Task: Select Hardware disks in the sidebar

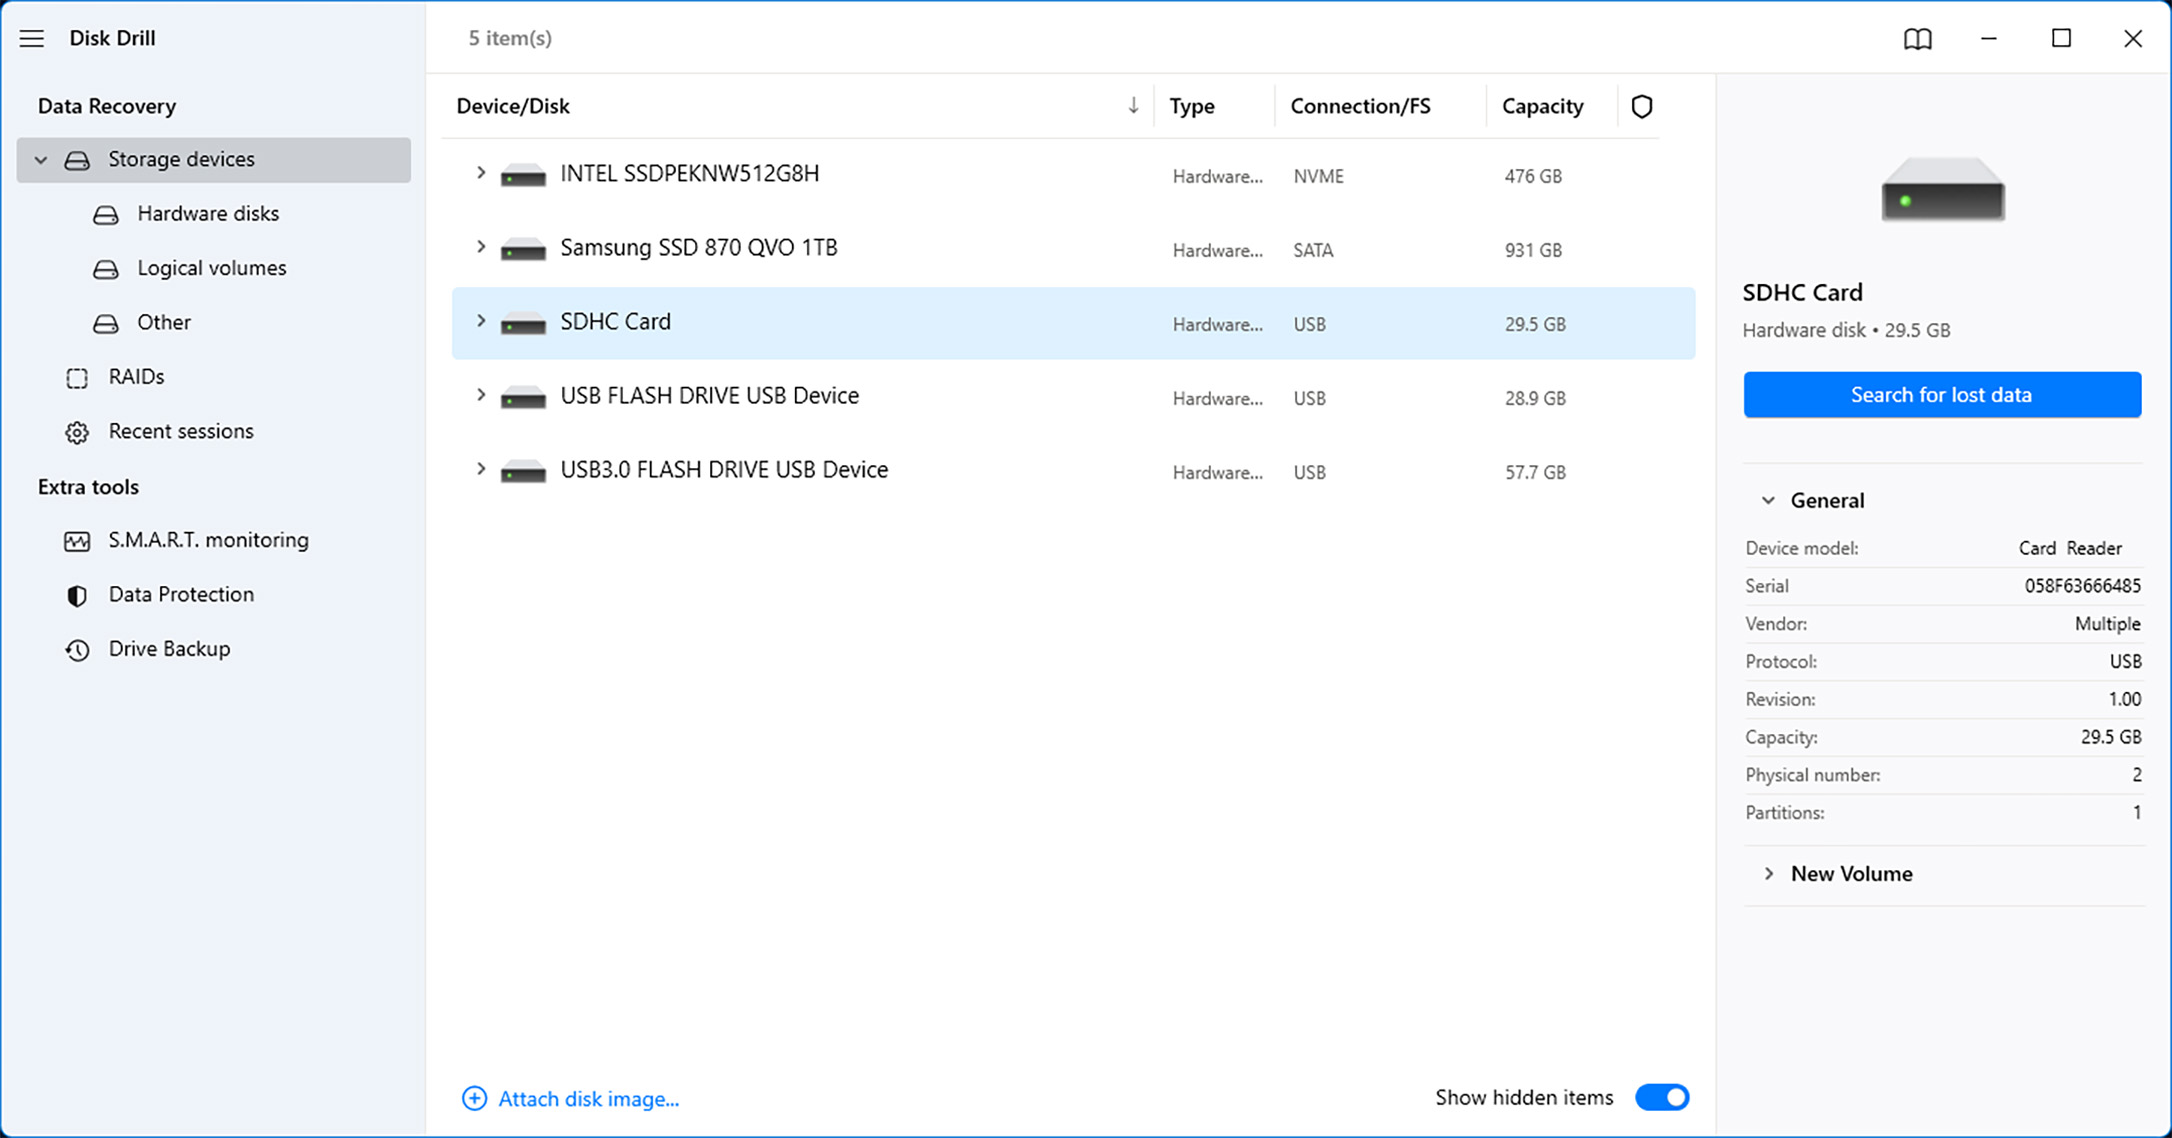Action: 209,213
